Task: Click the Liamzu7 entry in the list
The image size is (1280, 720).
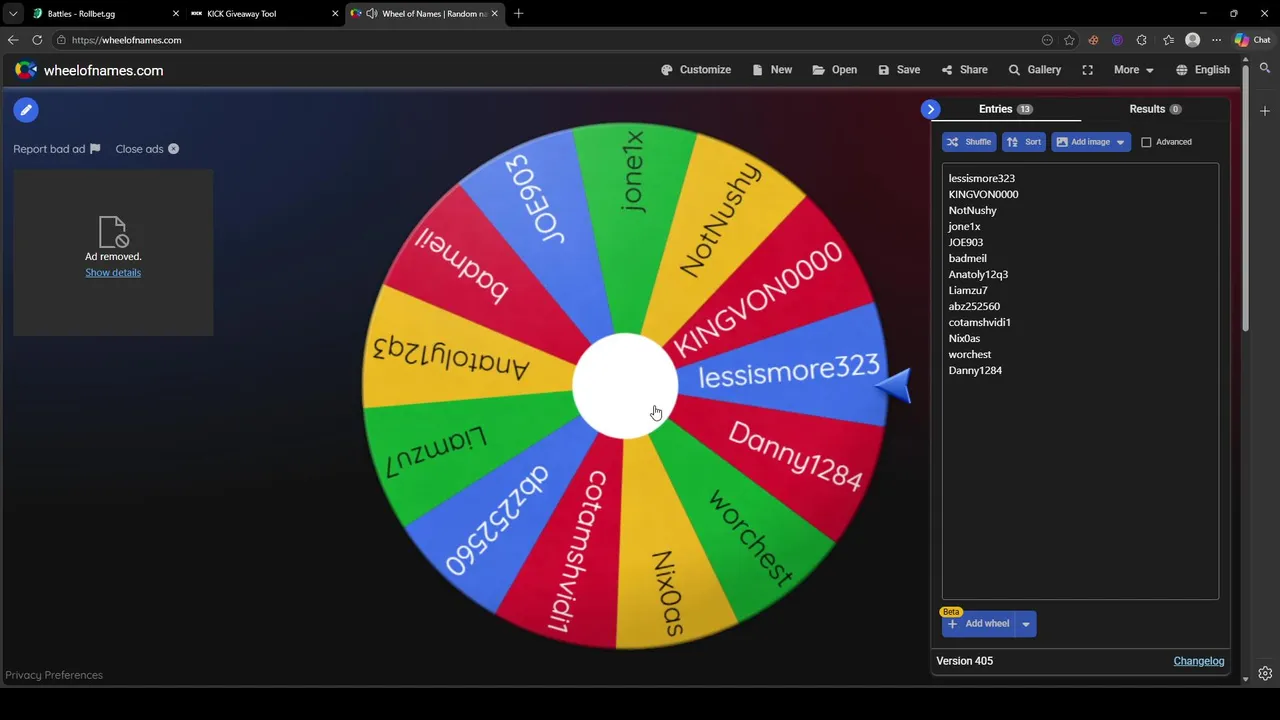Action: [968, 290]
